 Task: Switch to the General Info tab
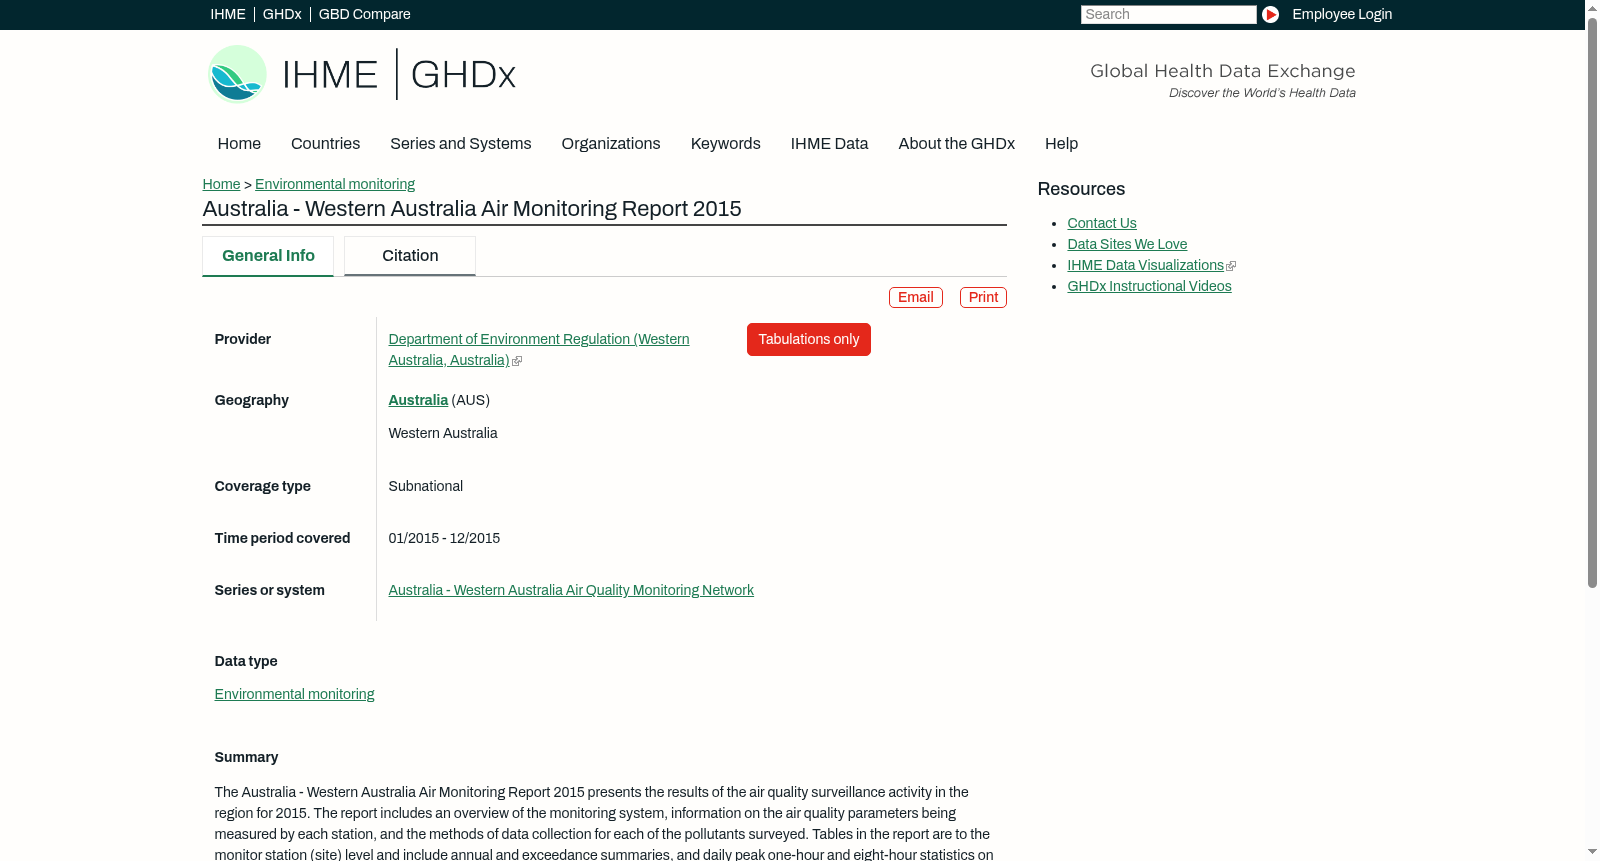click(x=268, y=256)
